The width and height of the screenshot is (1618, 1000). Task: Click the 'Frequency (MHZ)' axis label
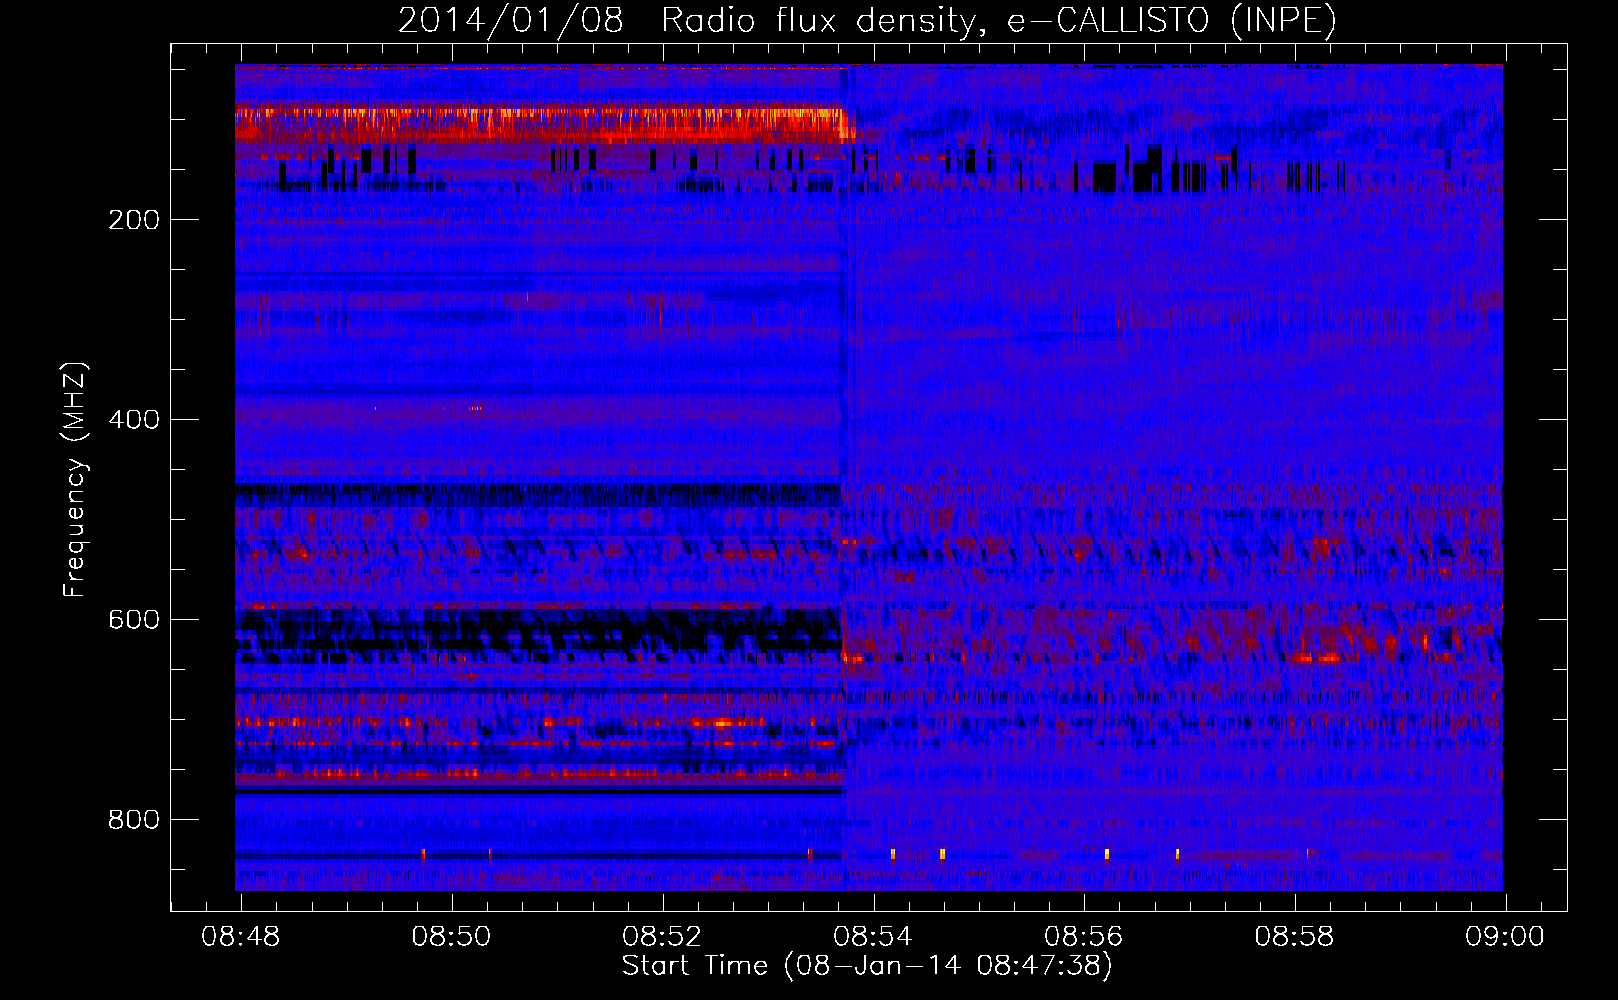click(x=75, y=480)
